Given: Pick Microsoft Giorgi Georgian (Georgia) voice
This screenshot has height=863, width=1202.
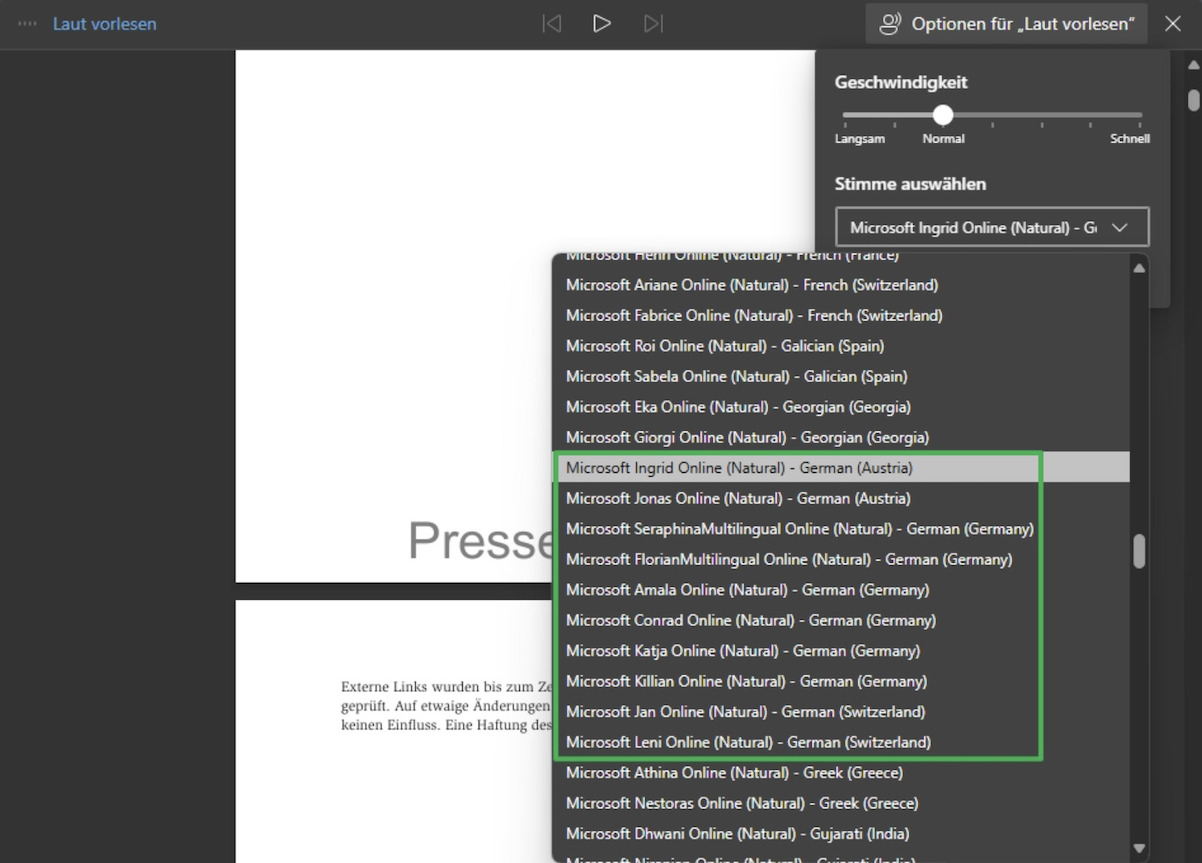Looking at the screenshot, I should point(841,437).
